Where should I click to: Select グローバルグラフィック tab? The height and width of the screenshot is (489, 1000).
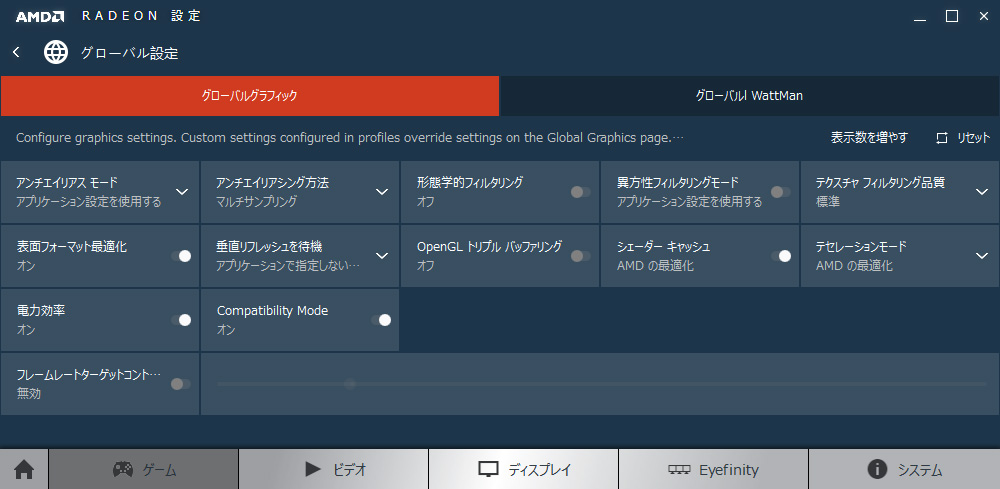click(x=250, y=96)
